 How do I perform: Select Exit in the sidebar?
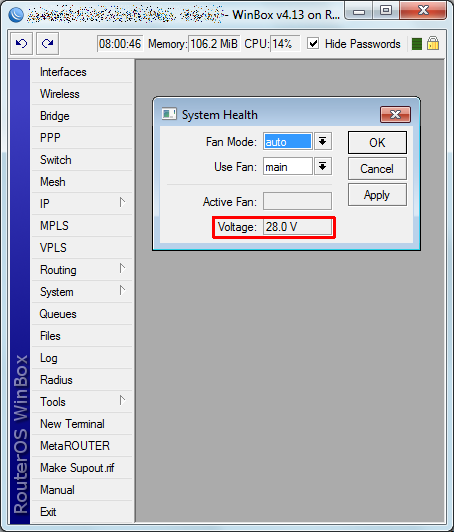tap(82, 512)
